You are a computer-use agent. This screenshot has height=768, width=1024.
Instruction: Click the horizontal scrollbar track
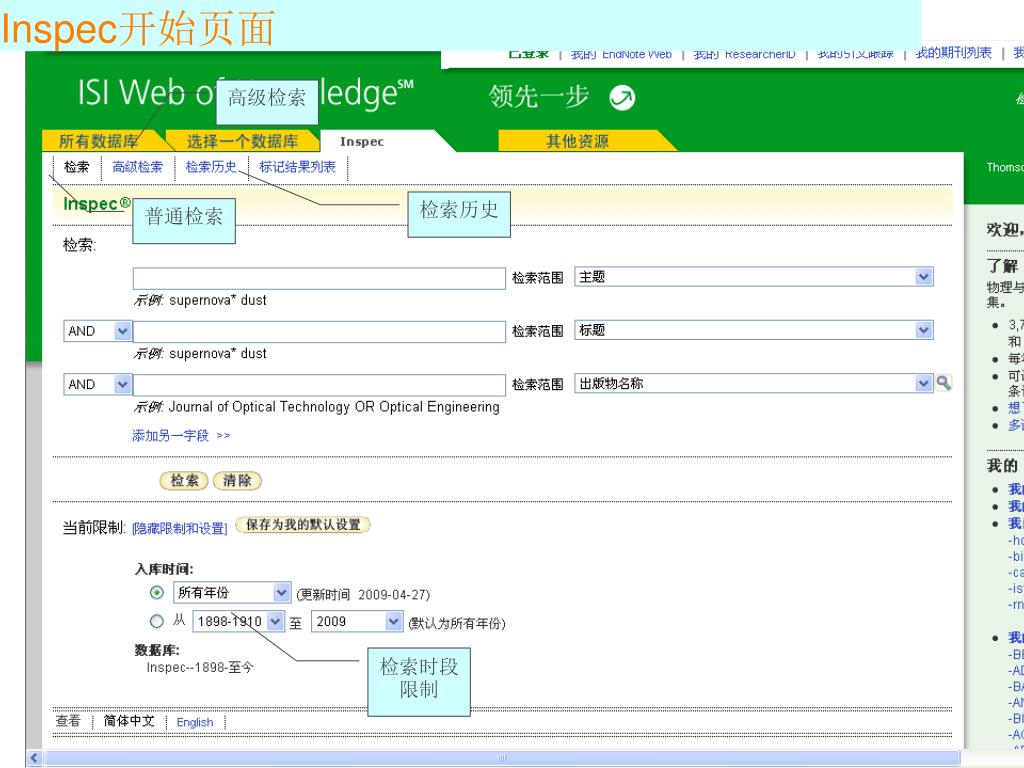coord(502,758)
